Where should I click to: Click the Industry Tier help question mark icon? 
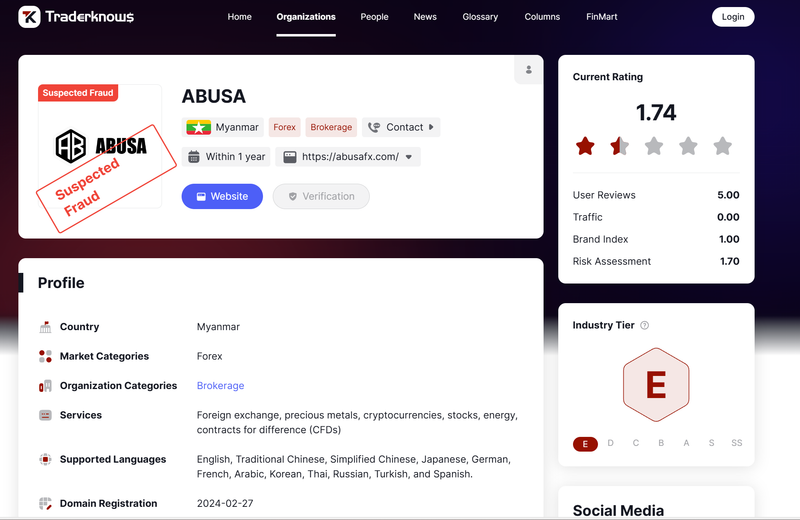(x=644, y=326)
